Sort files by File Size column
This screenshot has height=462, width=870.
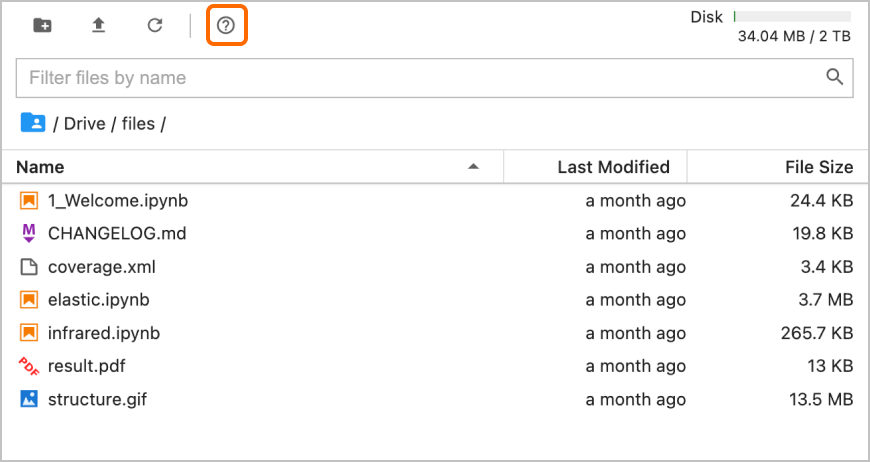point(819,167)
